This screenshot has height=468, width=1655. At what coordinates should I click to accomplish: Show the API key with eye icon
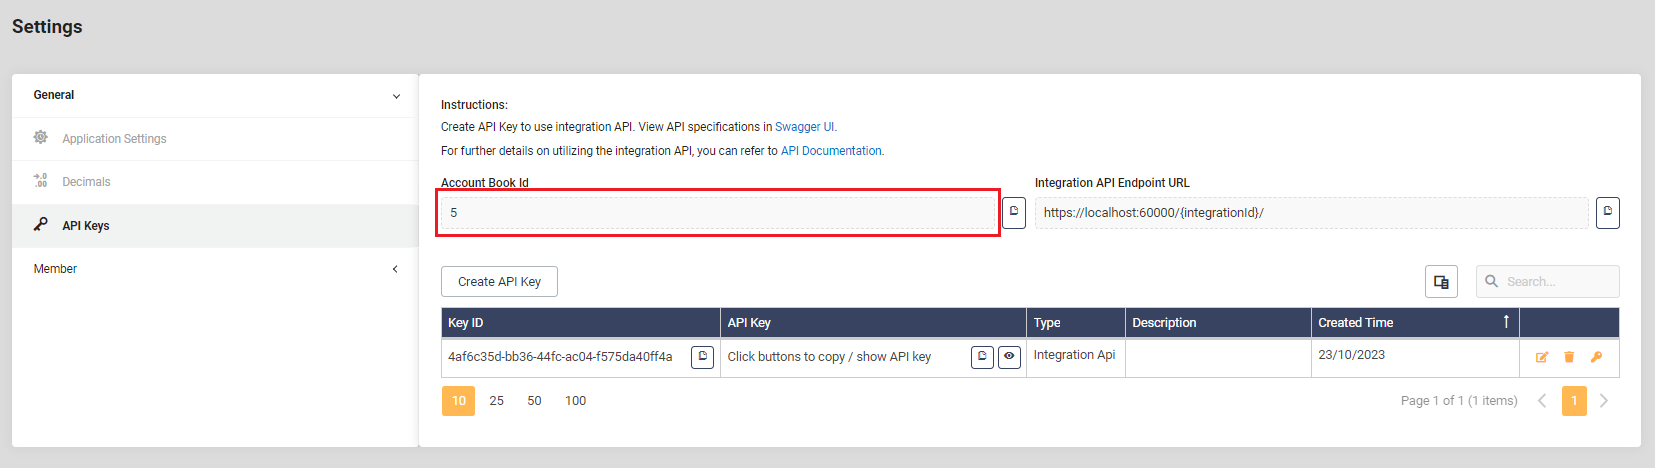[1009, 357]
